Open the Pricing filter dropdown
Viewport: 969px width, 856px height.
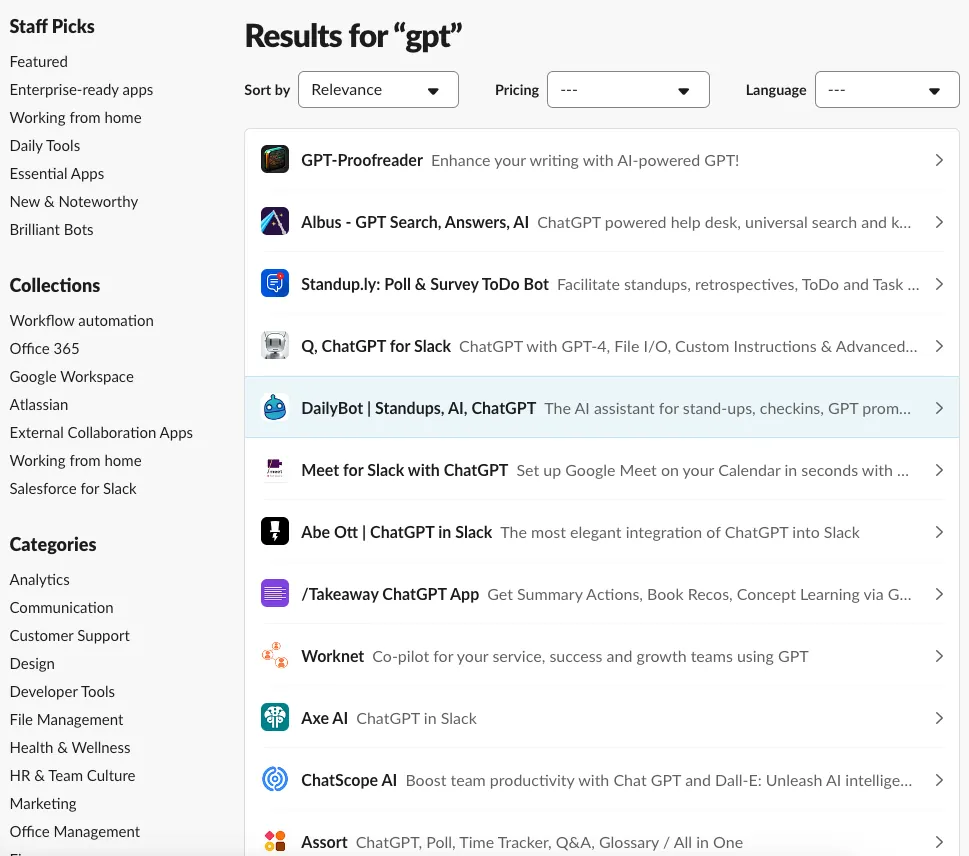628,90
